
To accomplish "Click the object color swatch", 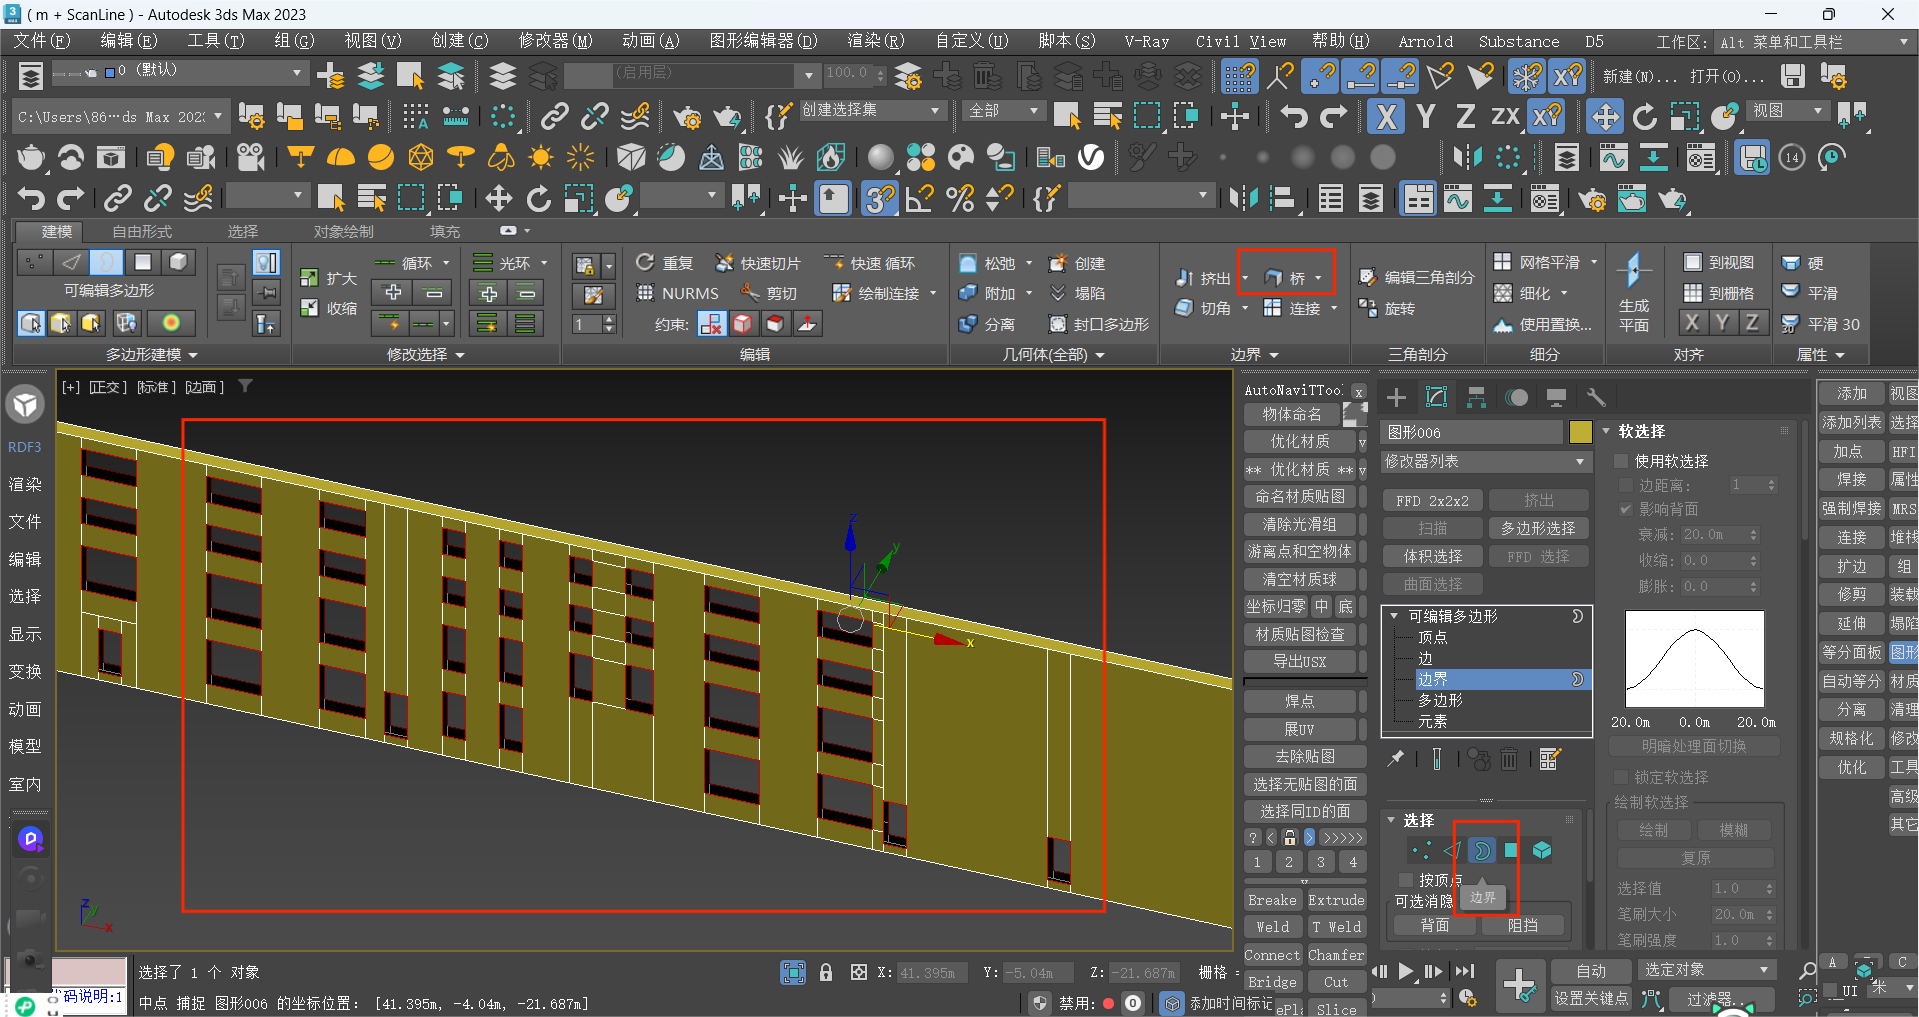I will pyautogui.click(x=1580, y=432).
